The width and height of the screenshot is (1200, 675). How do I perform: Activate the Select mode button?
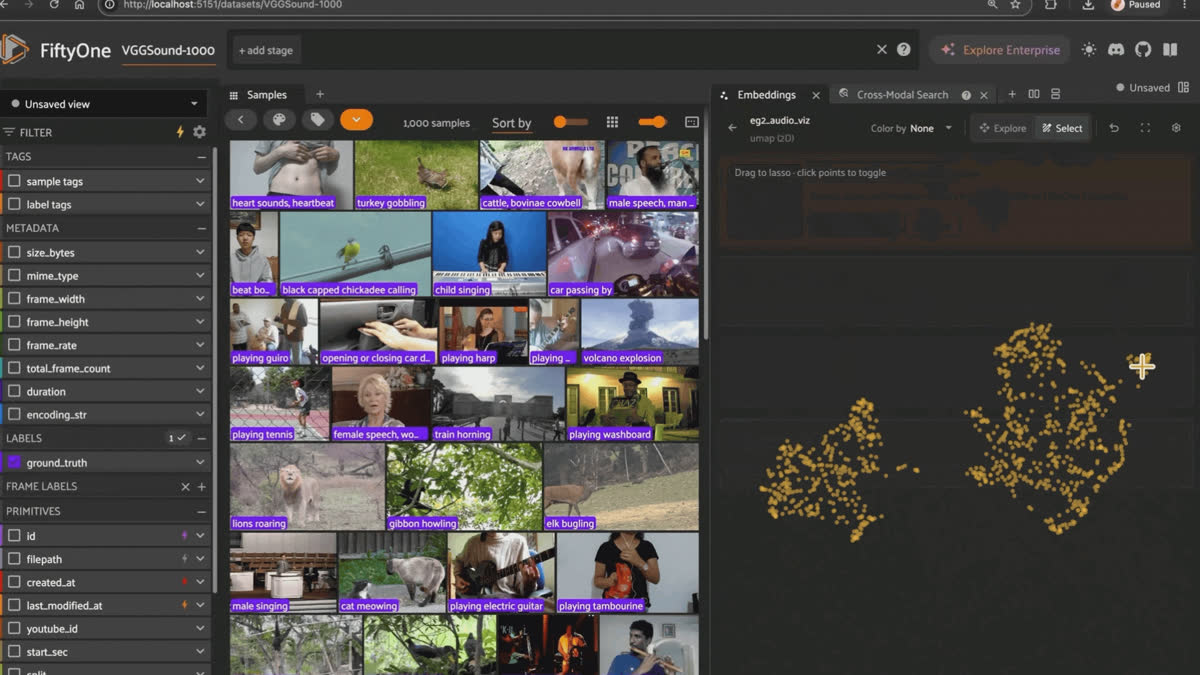(1062, 128)
